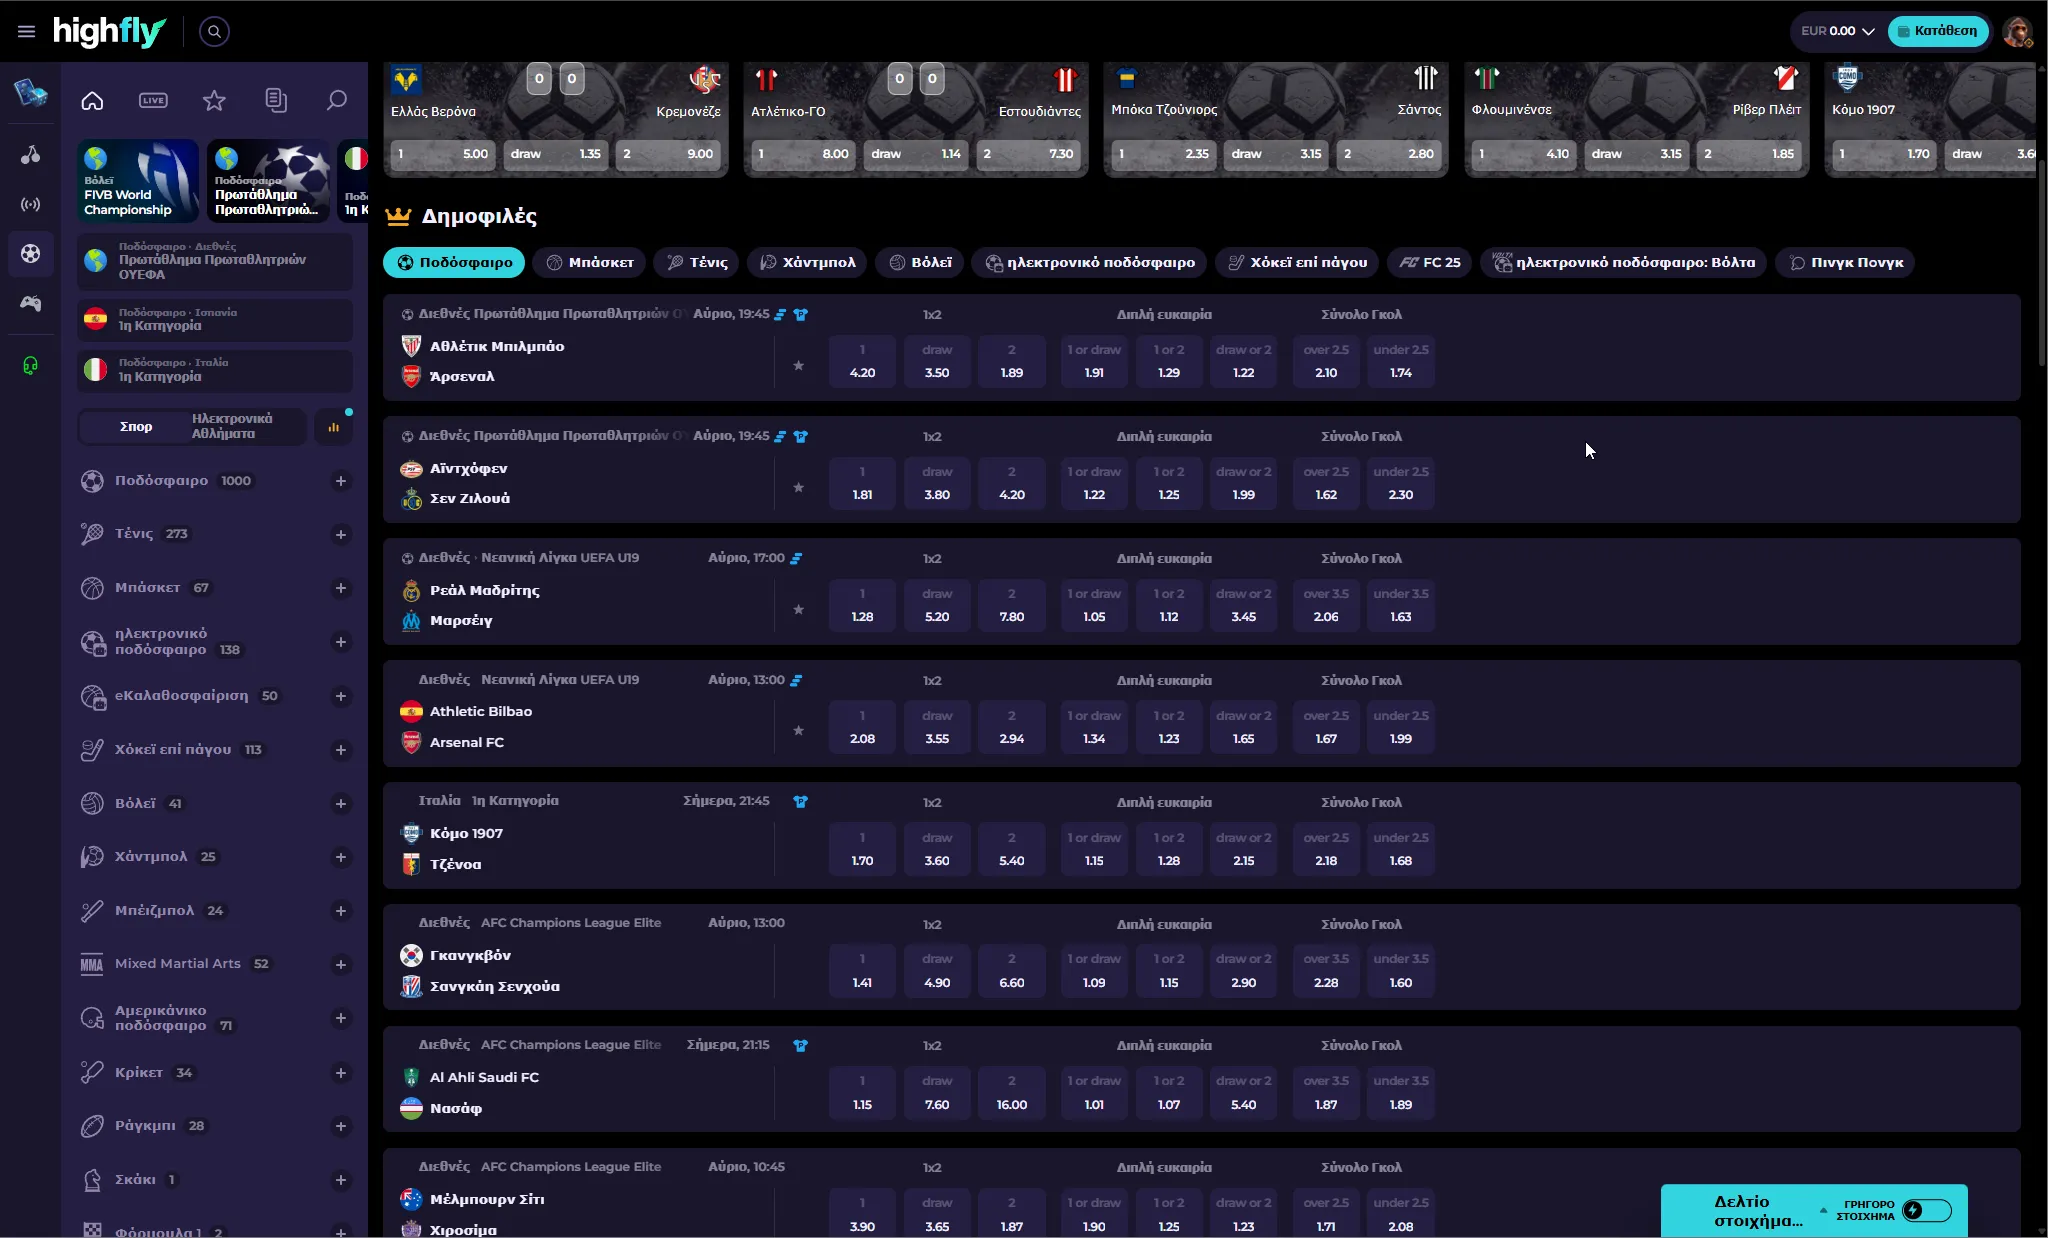
Task: Open the EUR 0.00 balance dropdown
Action: click(x=1837, y=32)
